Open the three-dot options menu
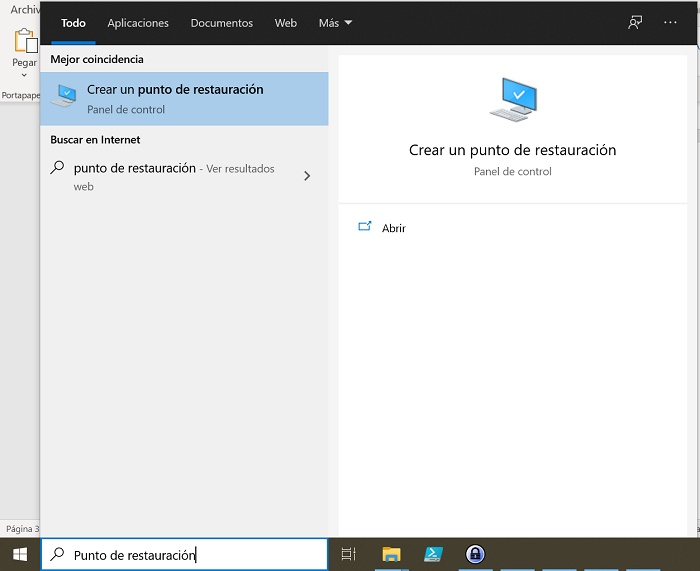The image size is (700, 571). coord(670,23)
